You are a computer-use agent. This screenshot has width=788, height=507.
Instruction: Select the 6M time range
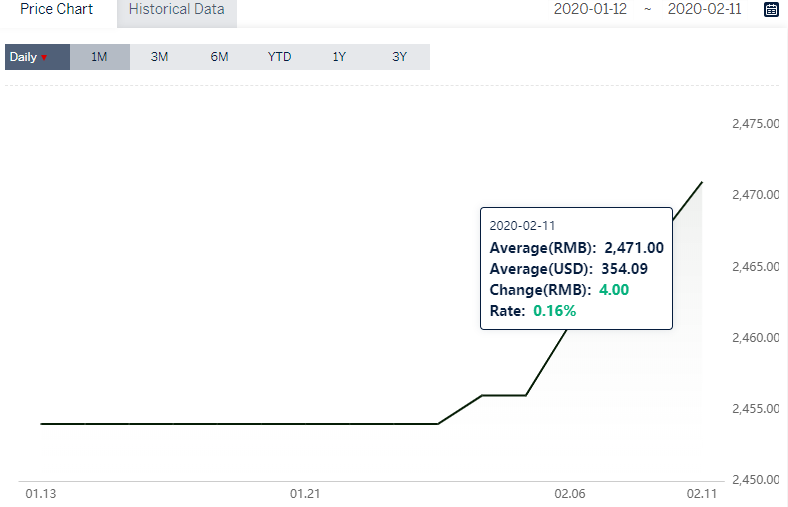click(219, 57)
